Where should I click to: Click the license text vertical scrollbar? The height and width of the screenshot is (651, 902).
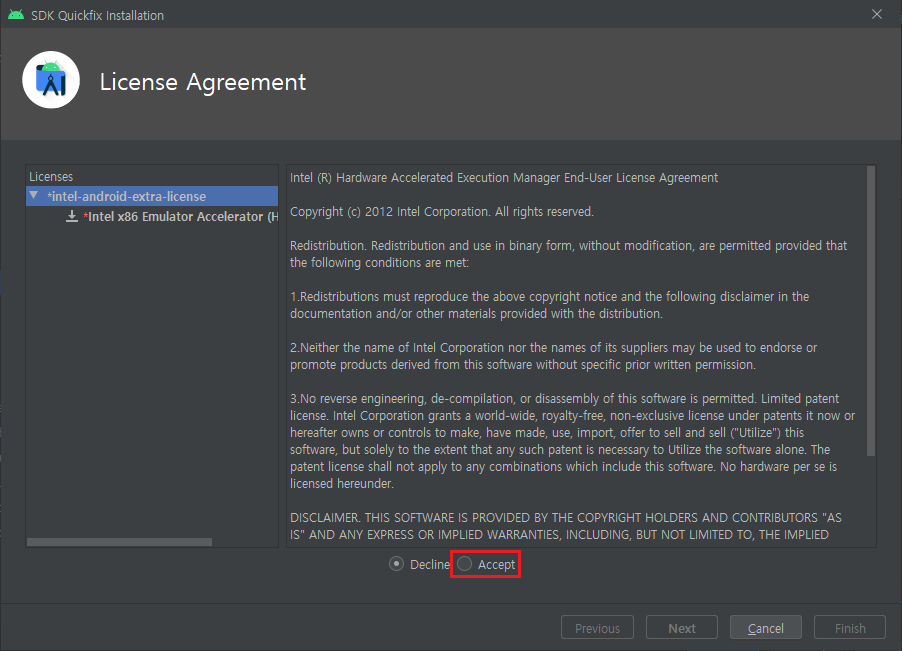[x=871, y=311]
